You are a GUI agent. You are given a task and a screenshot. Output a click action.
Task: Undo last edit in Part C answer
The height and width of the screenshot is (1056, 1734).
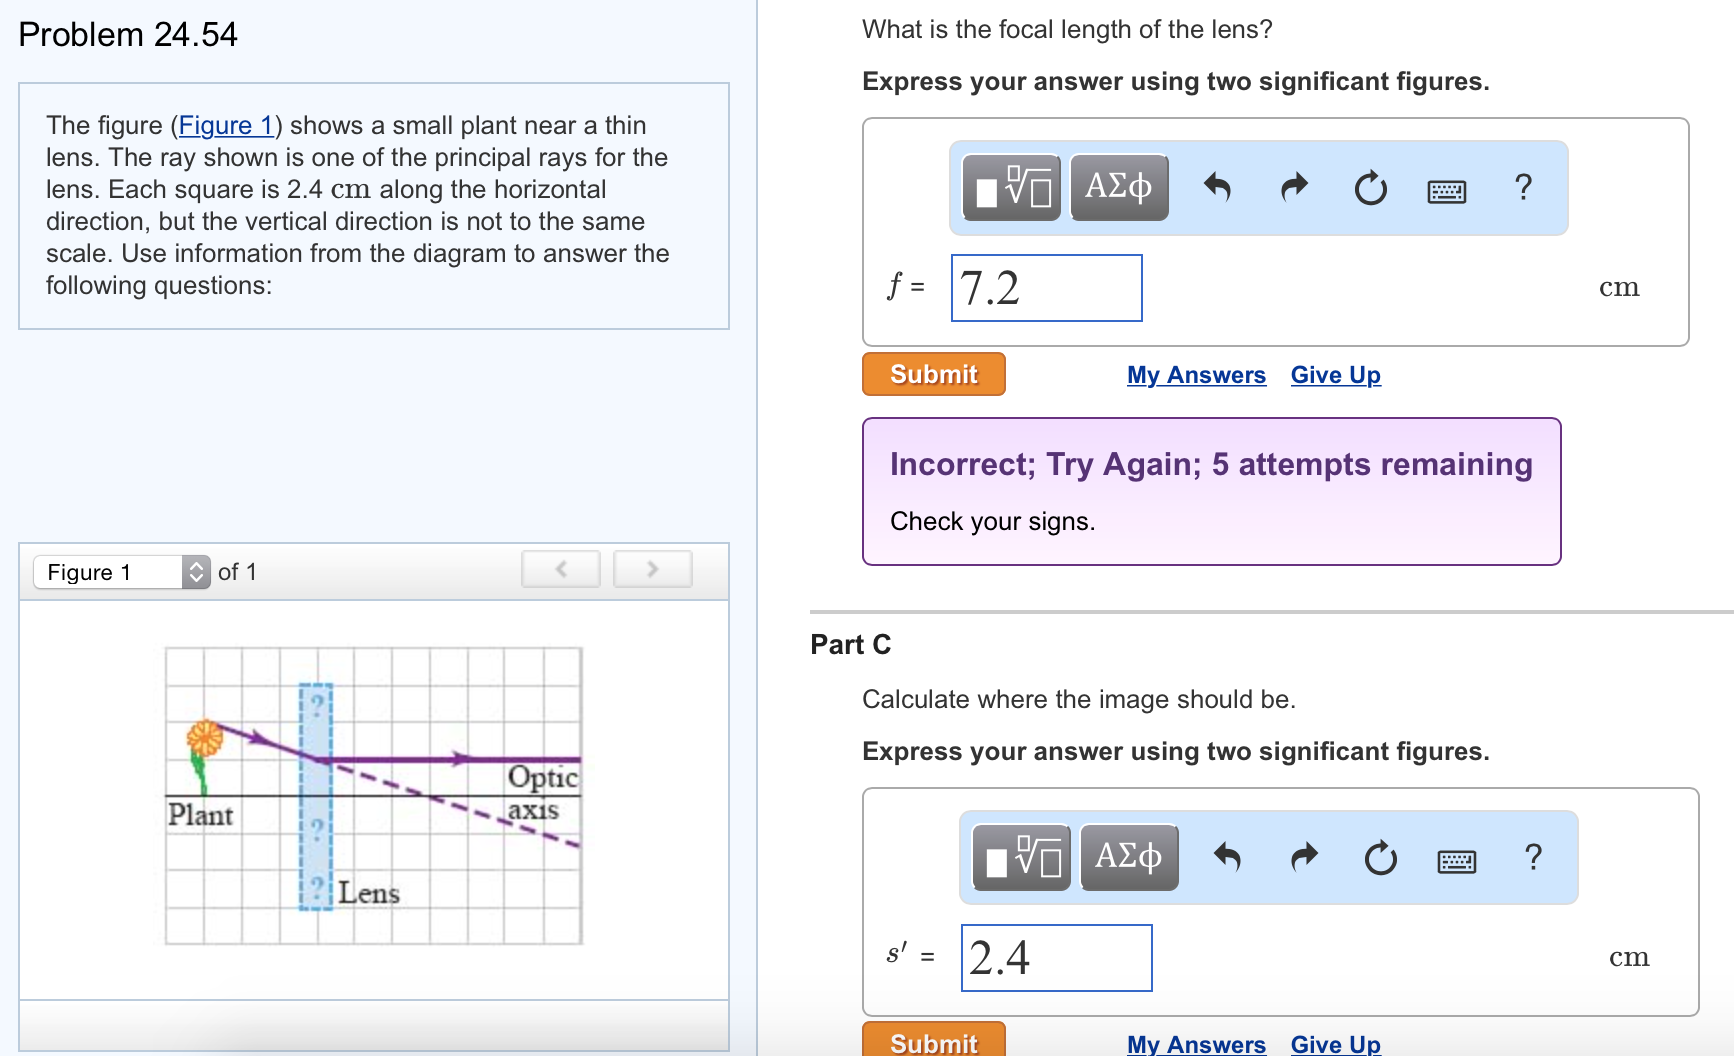pos(1226,857)
